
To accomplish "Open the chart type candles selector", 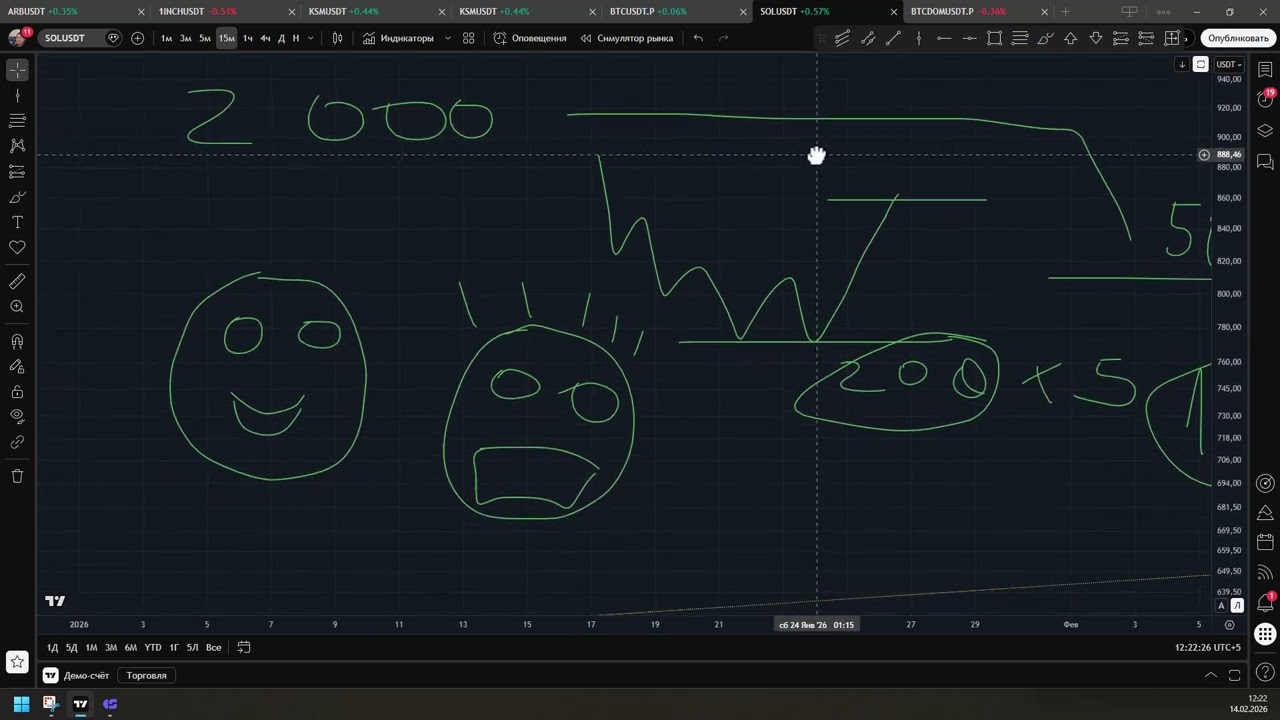I will (338, 38).
